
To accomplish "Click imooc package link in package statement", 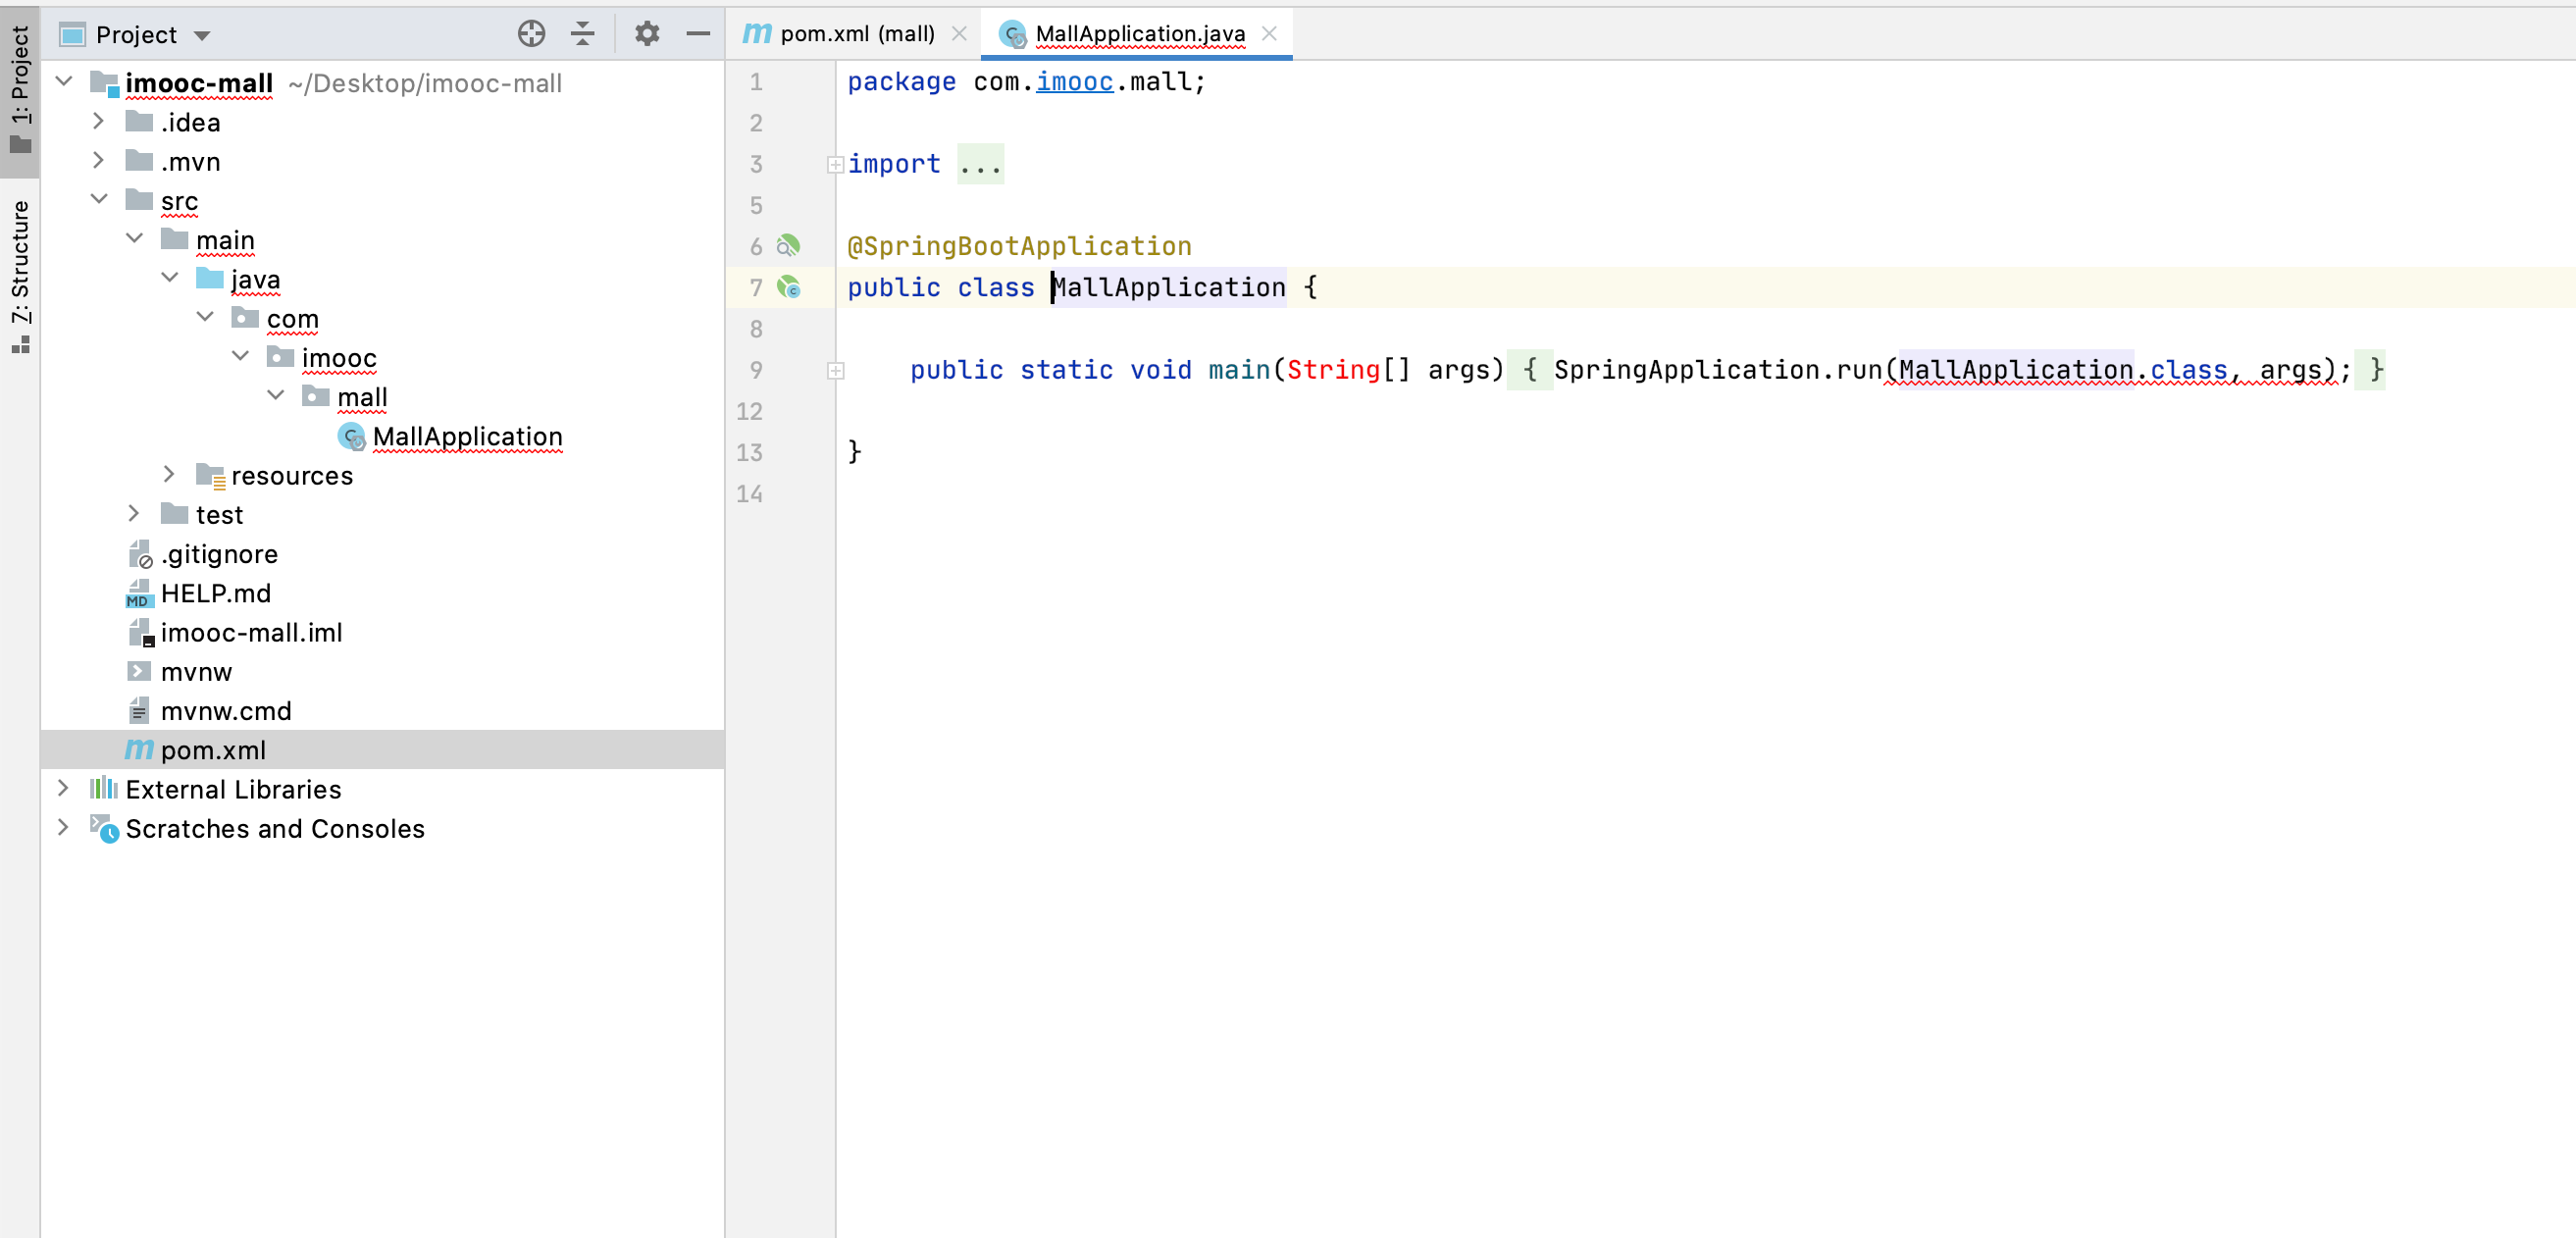I will pyautogui.click(x=1074, y=81).
